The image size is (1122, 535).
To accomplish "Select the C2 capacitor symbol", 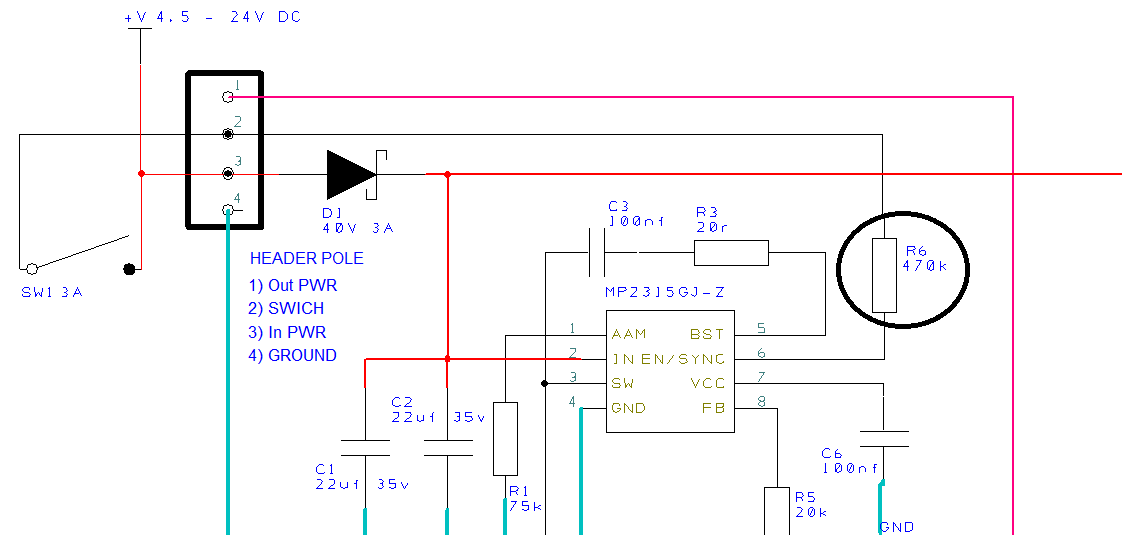I will pos(448,448).
